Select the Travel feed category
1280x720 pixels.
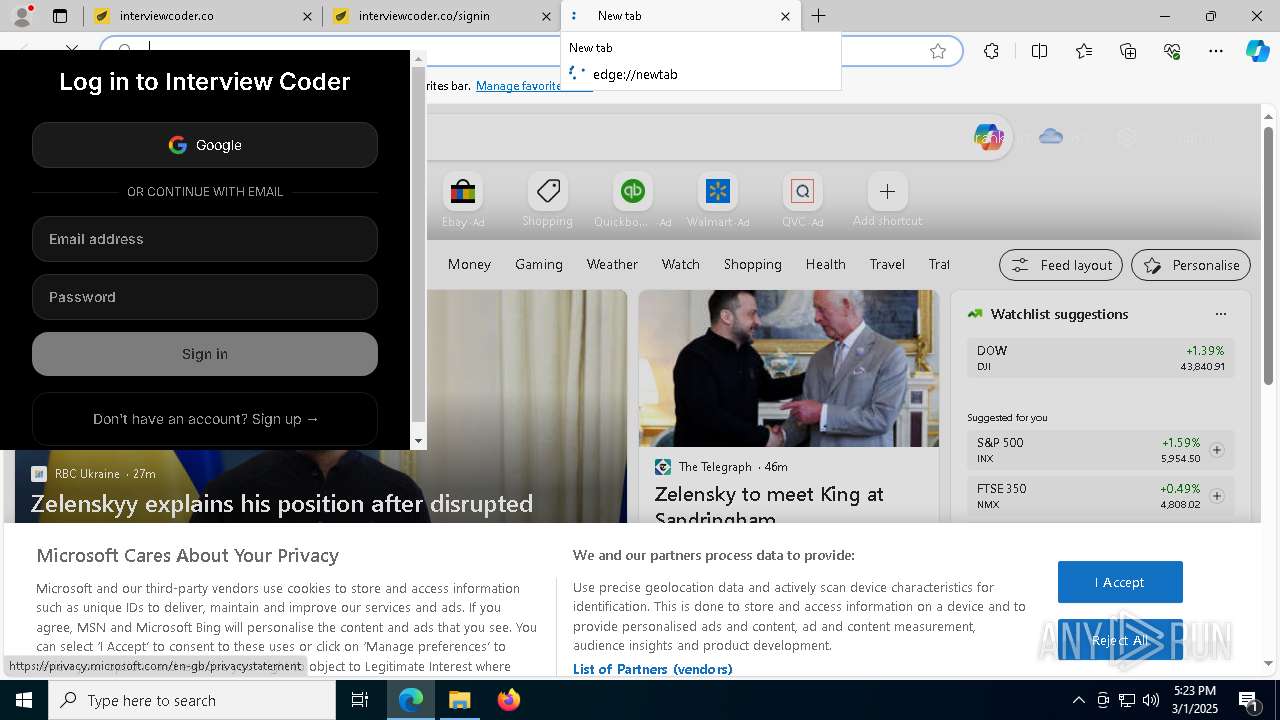tap(887, 264)
